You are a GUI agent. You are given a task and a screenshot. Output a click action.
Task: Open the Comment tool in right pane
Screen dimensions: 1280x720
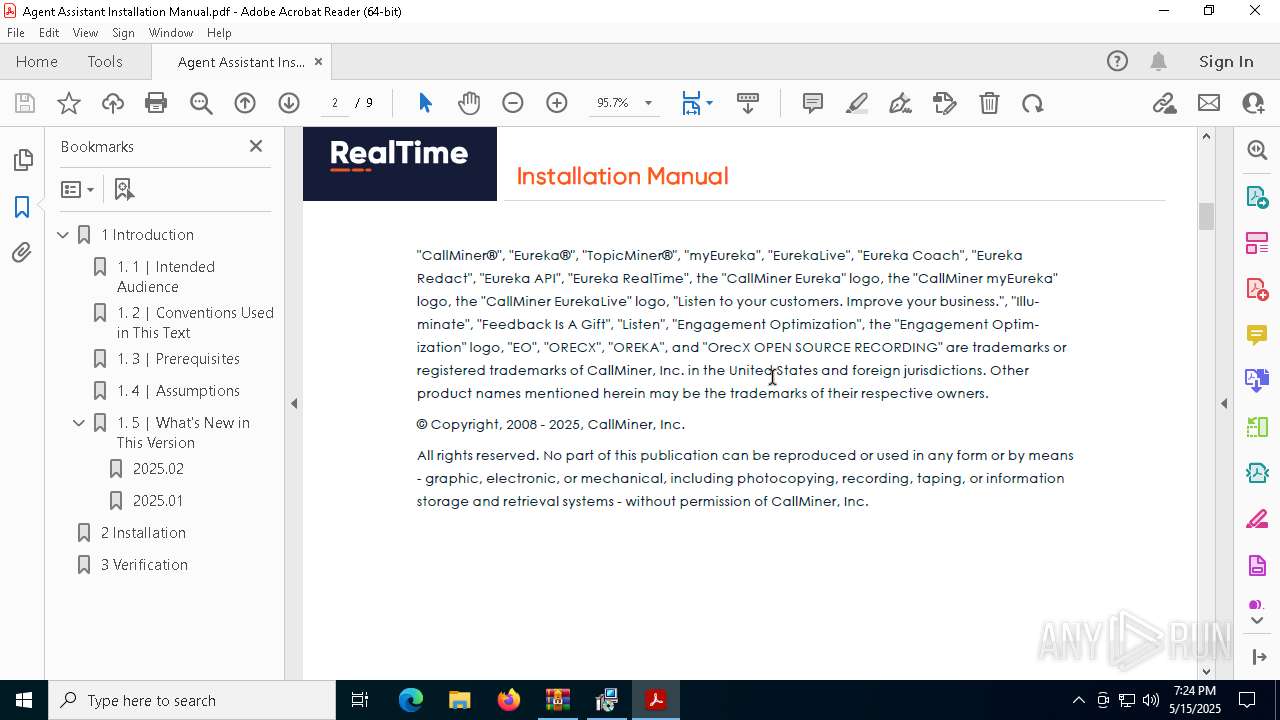[1257, 335]
